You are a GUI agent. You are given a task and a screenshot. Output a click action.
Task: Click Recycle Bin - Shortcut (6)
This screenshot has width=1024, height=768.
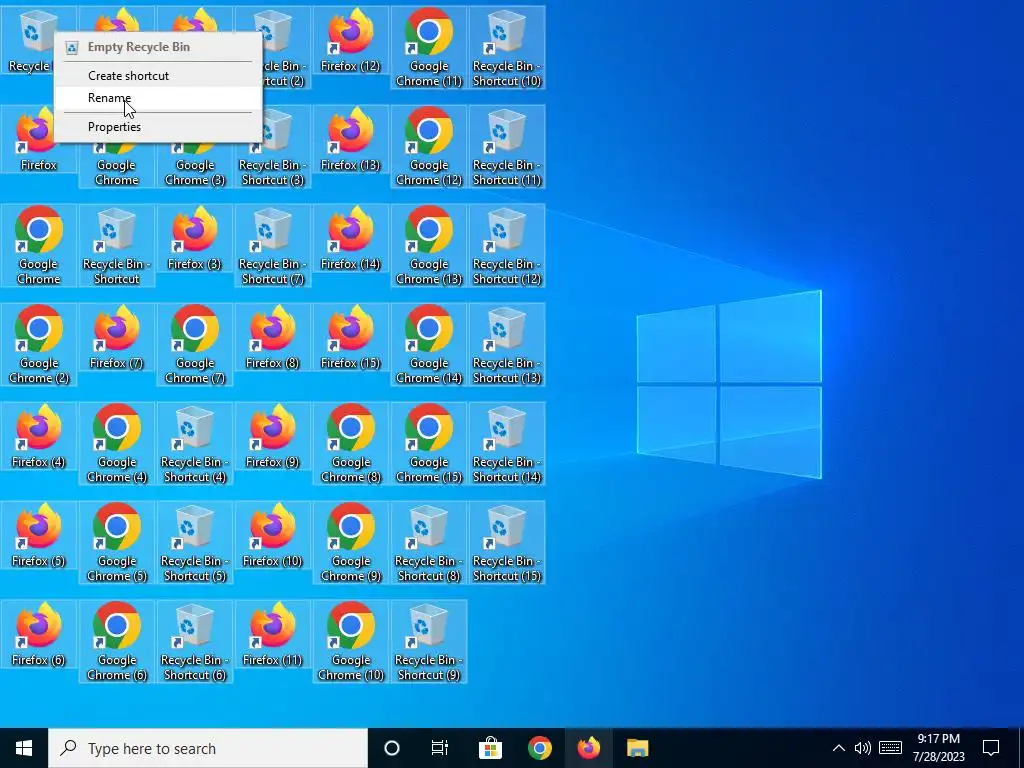coord(195,642)
